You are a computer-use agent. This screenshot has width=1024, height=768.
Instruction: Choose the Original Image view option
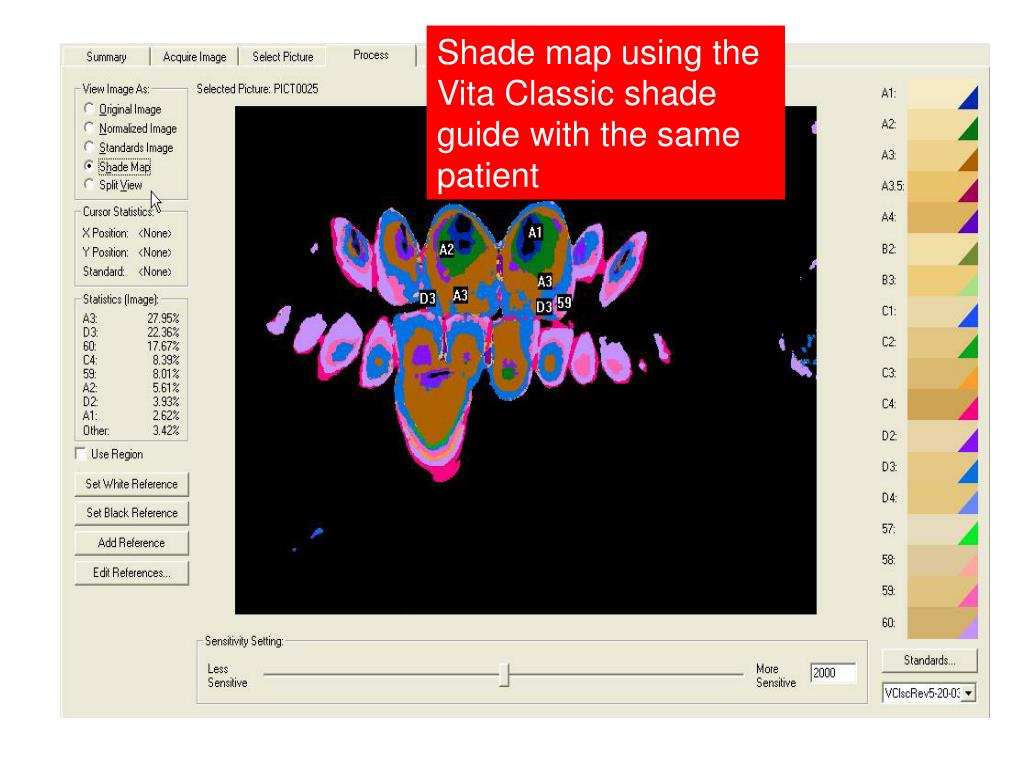[123, 109]
